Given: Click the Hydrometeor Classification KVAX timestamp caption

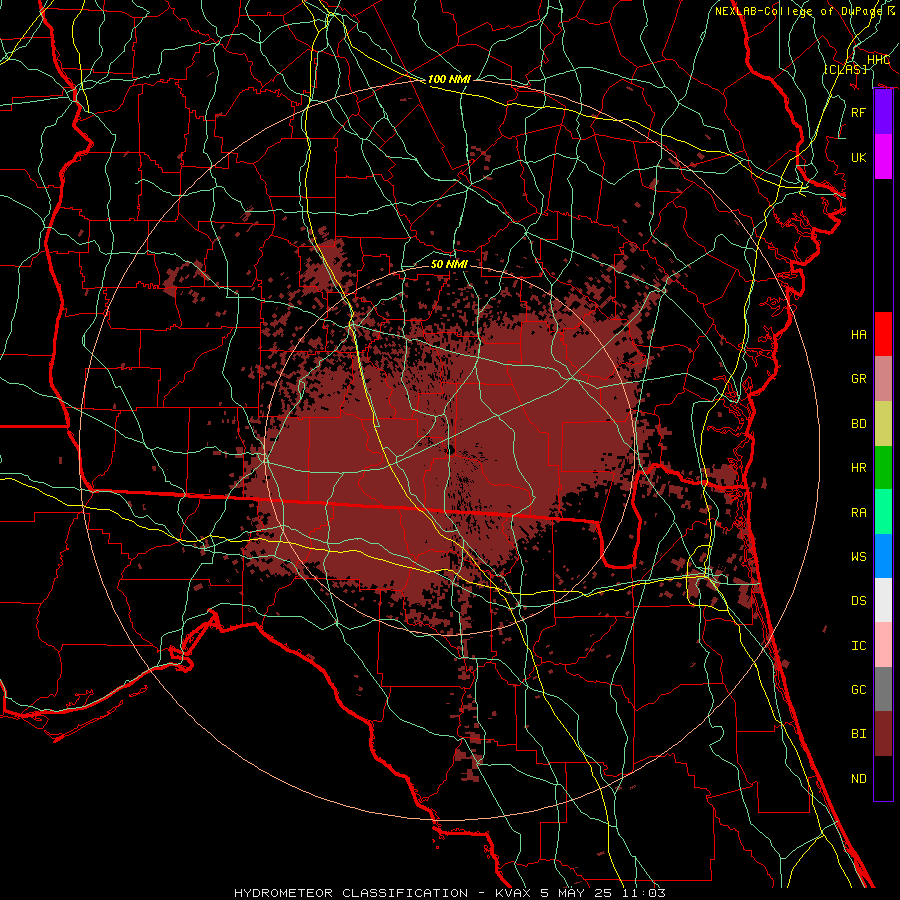Looking at the screenshot, I should pos(450,893).
